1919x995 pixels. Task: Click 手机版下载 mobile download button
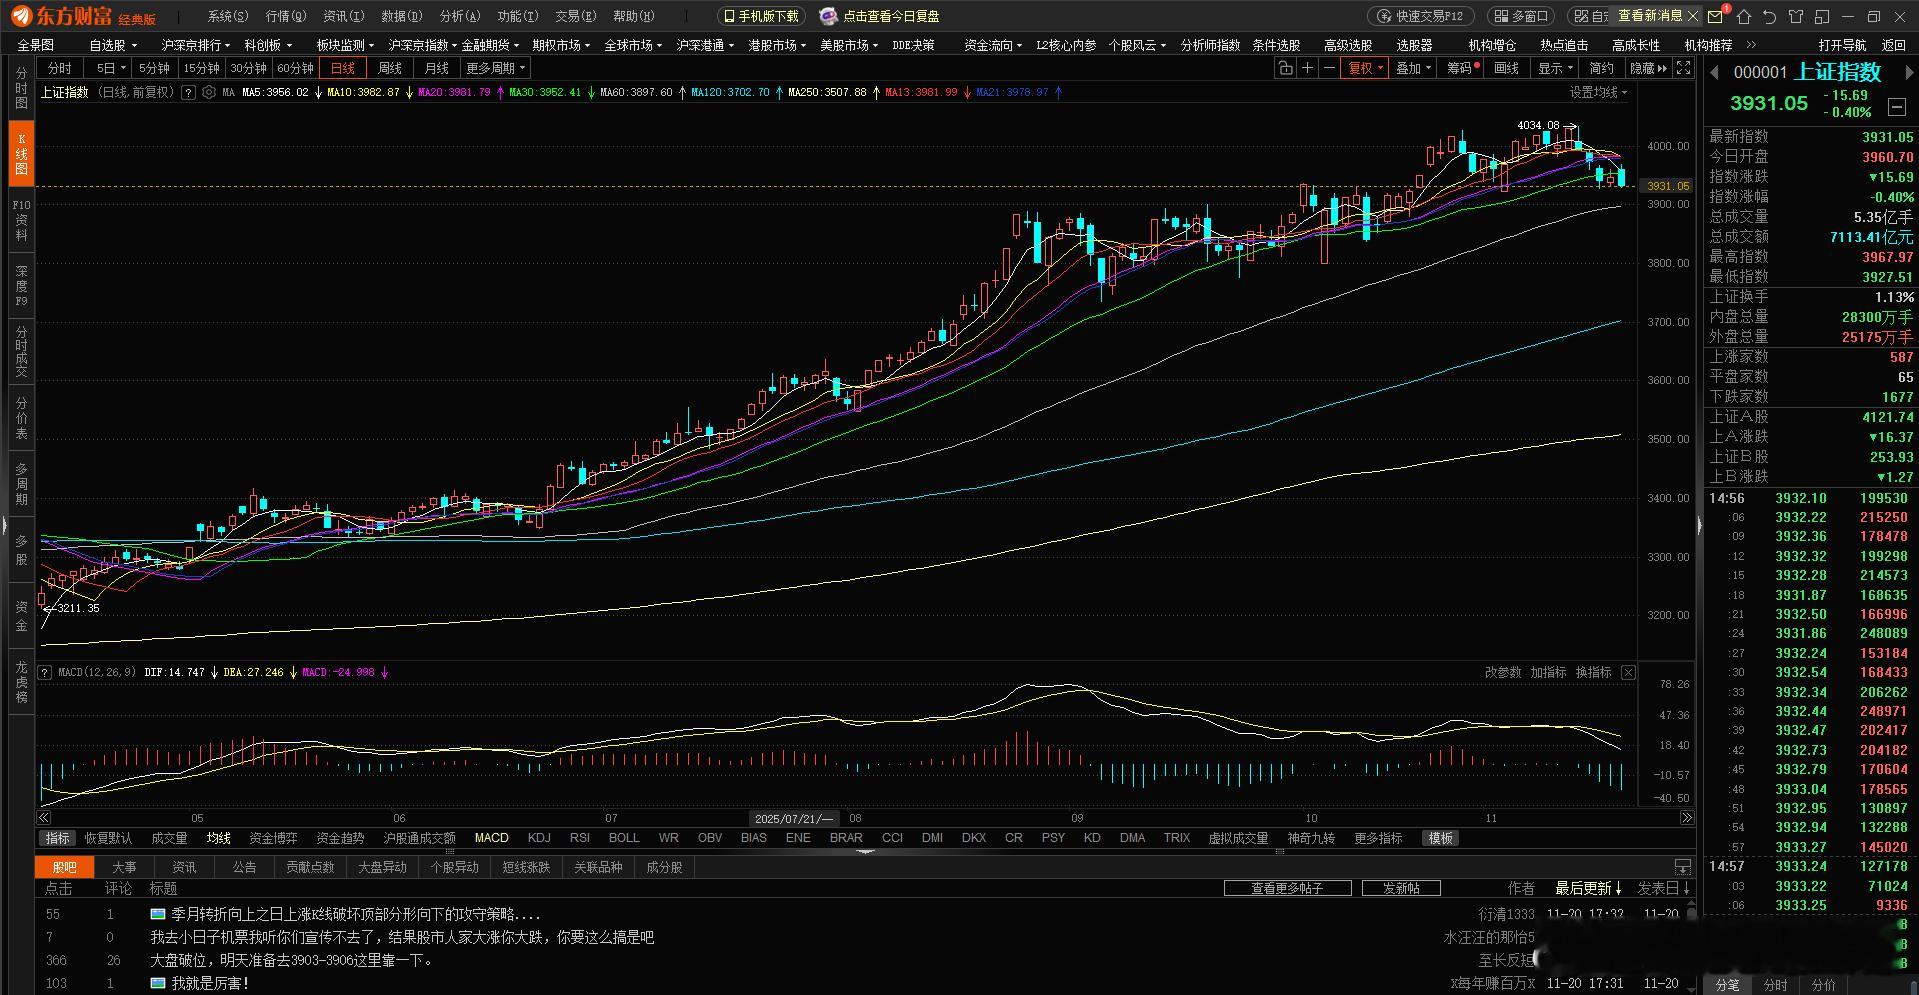762,16
